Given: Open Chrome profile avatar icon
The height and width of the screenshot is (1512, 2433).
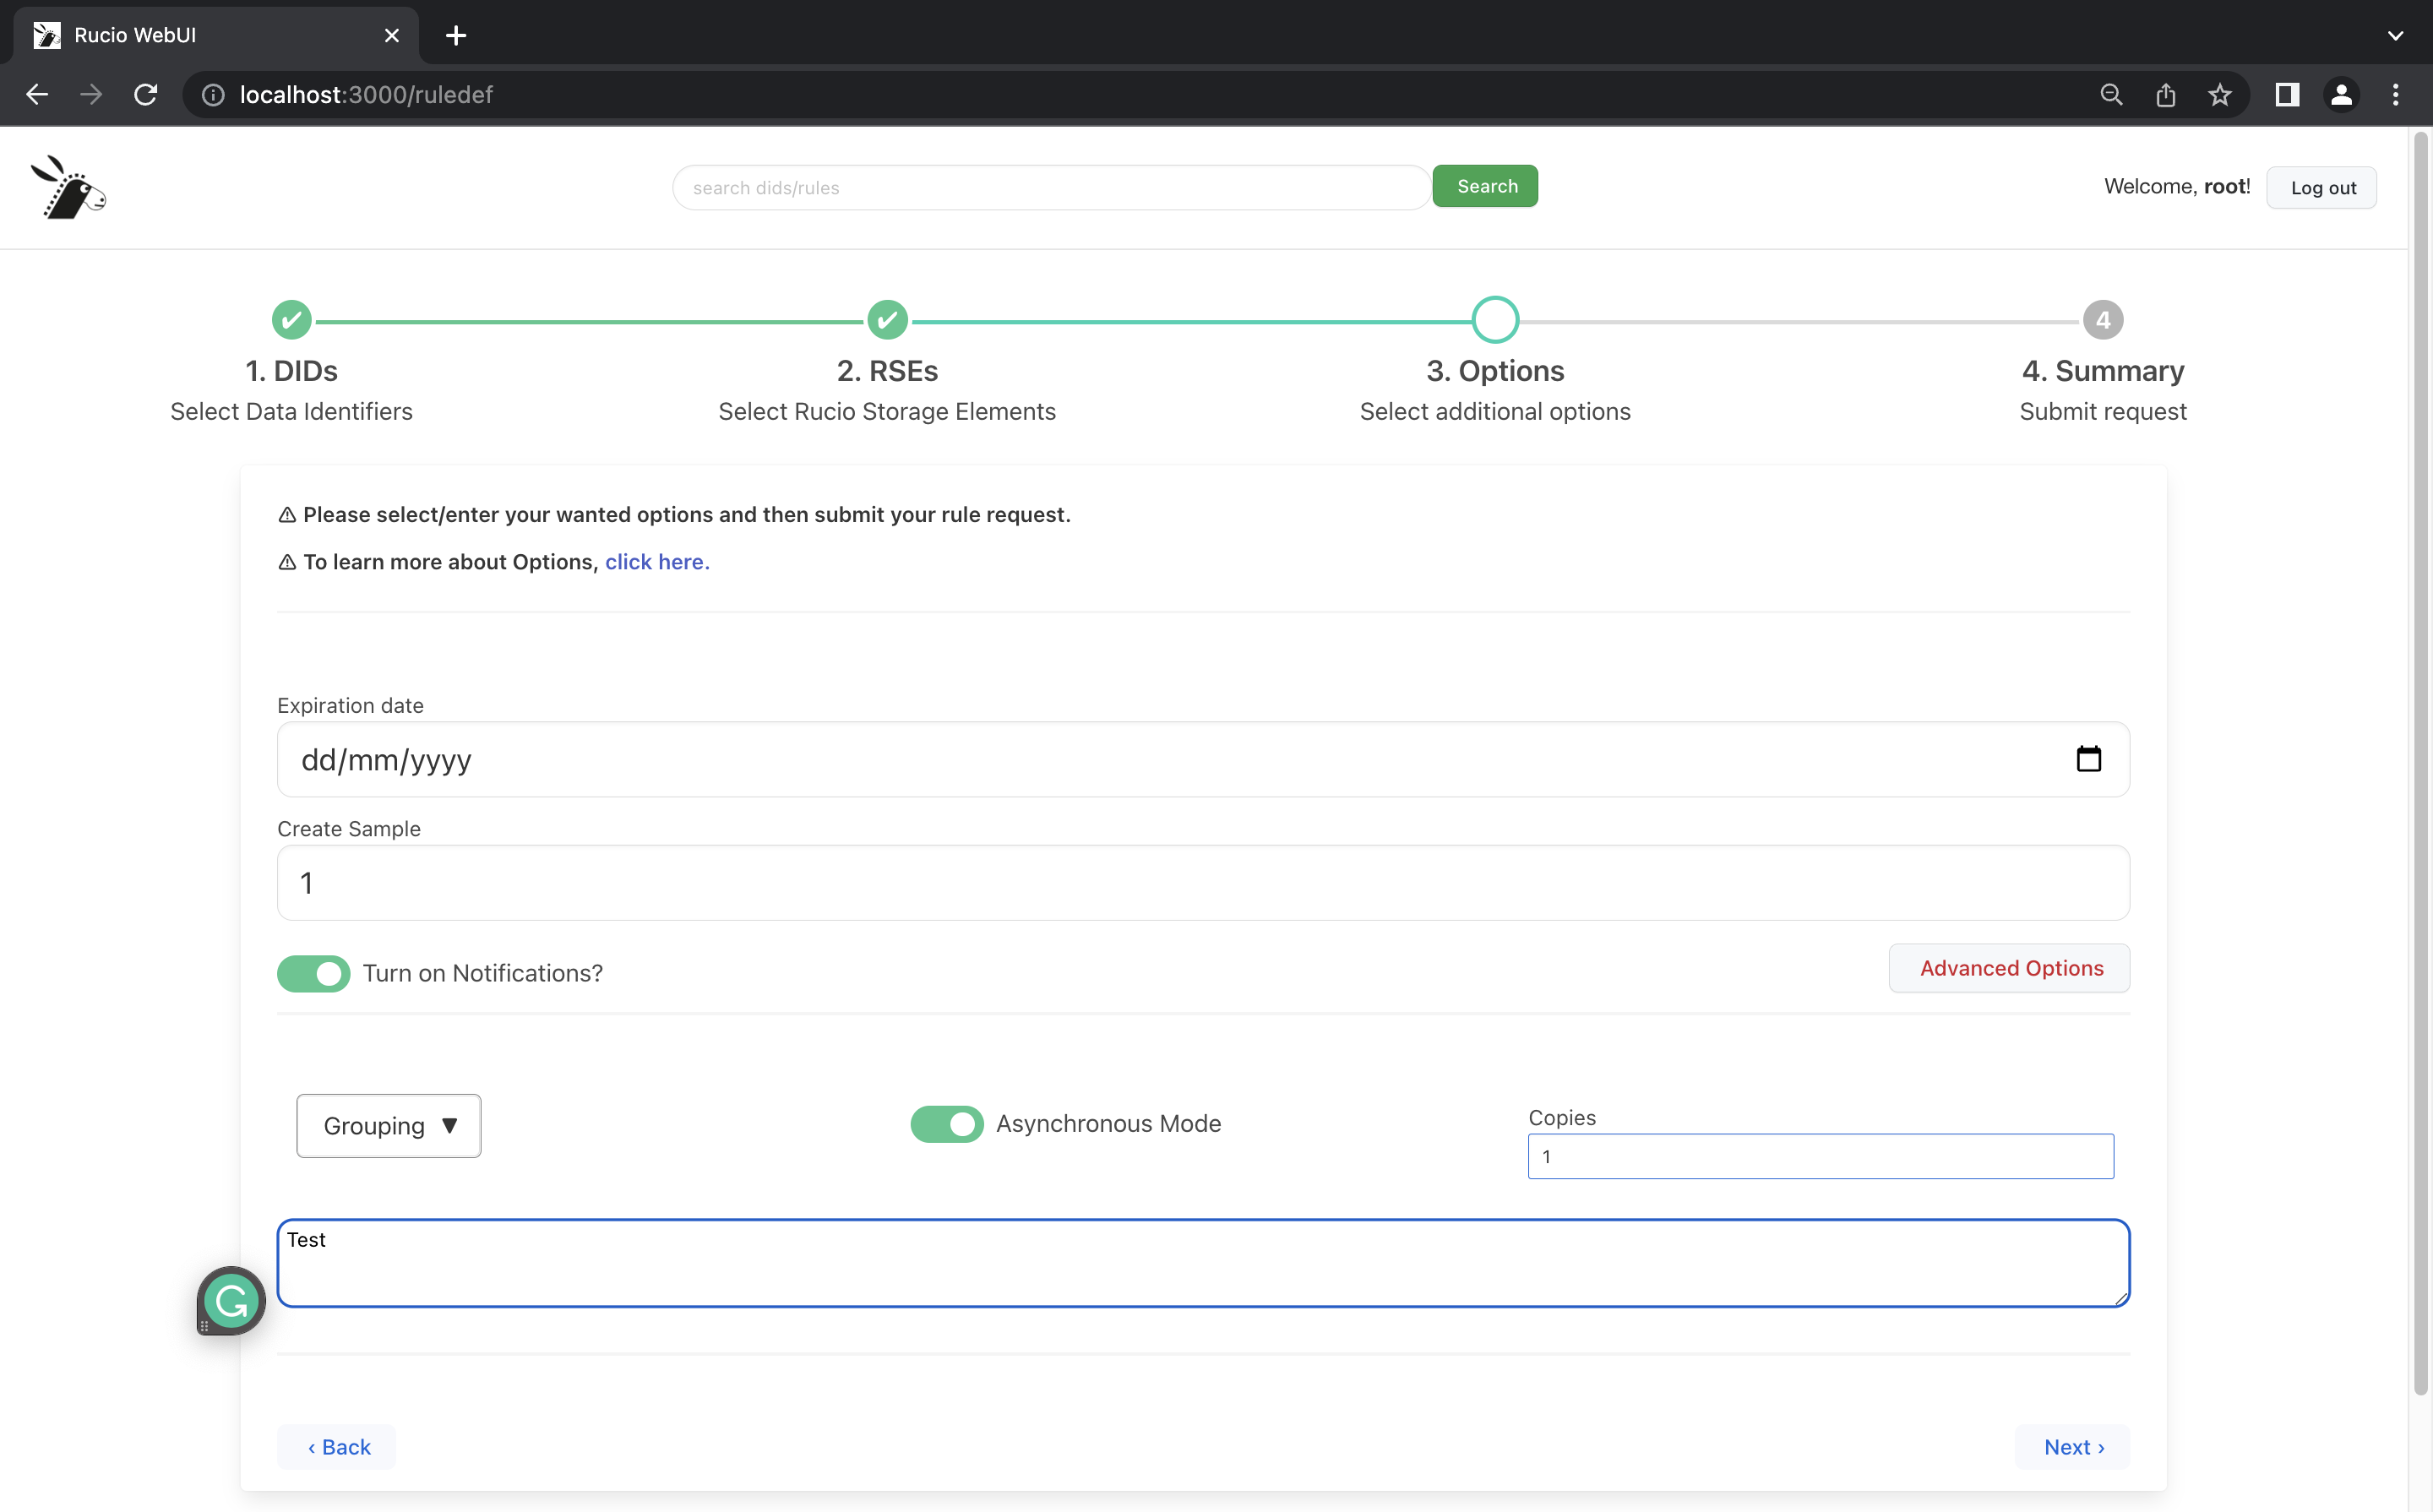Looking at the screenshot, I should [2341, 95].
